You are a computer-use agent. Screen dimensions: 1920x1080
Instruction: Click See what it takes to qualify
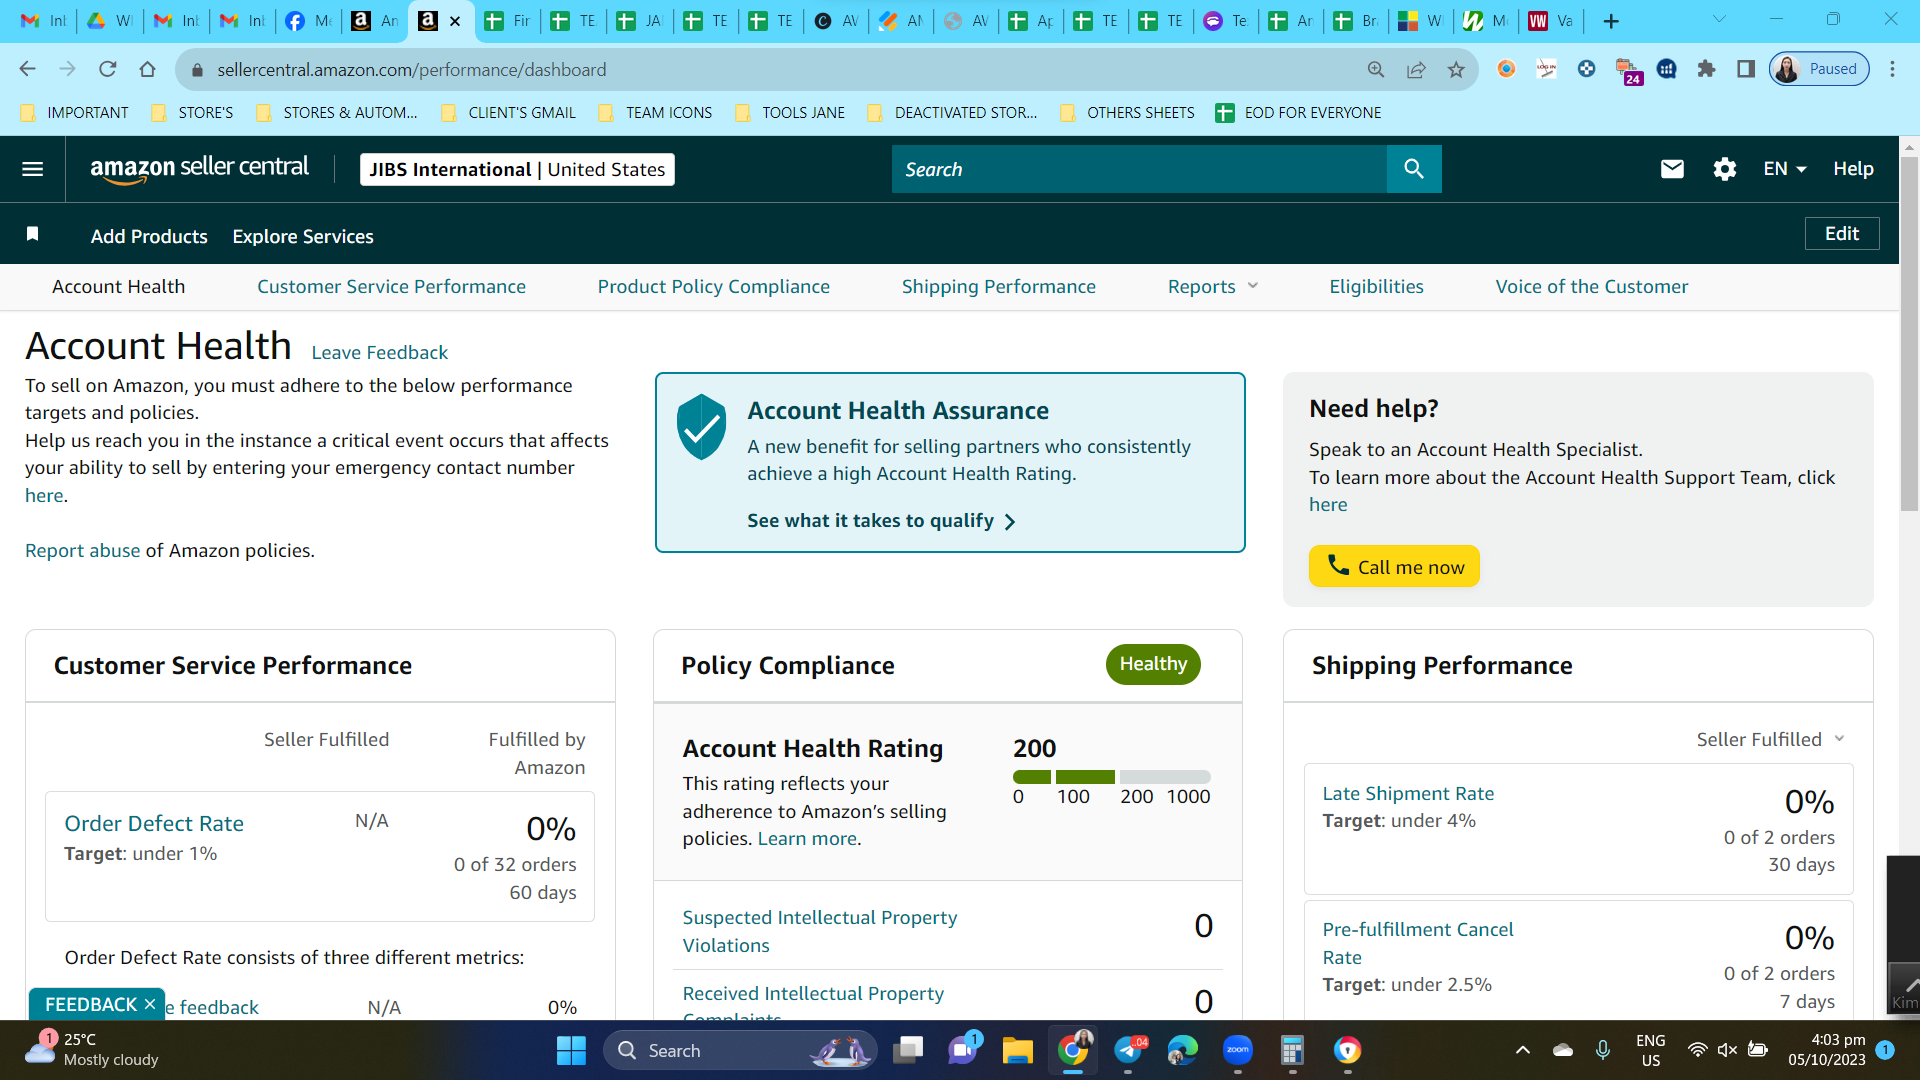pyautogui.click(x=881, y=521)
